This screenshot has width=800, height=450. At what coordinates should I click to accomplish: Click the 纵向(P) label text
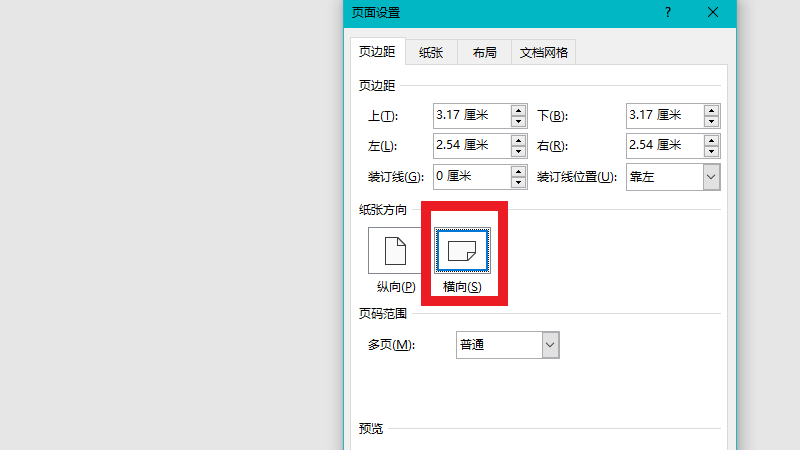click(396, 287)
